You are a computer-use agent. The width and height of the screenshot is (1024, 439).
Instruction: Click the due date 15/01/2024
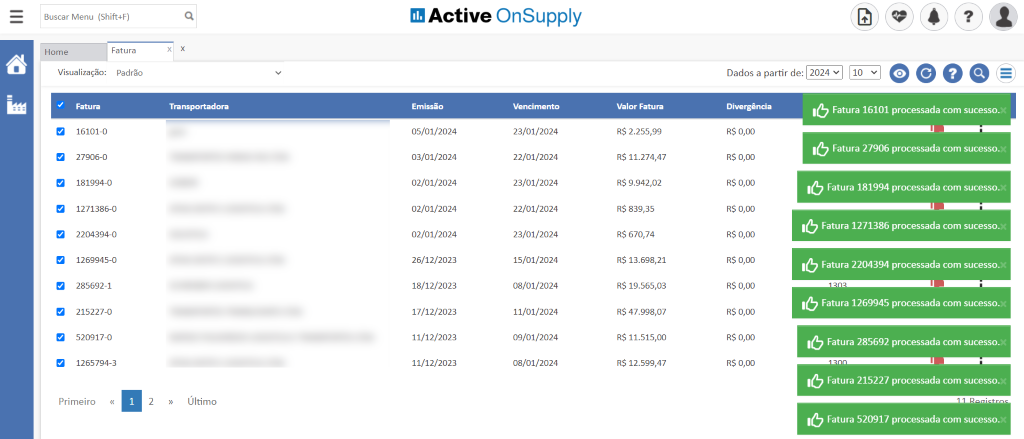(536, 260)
